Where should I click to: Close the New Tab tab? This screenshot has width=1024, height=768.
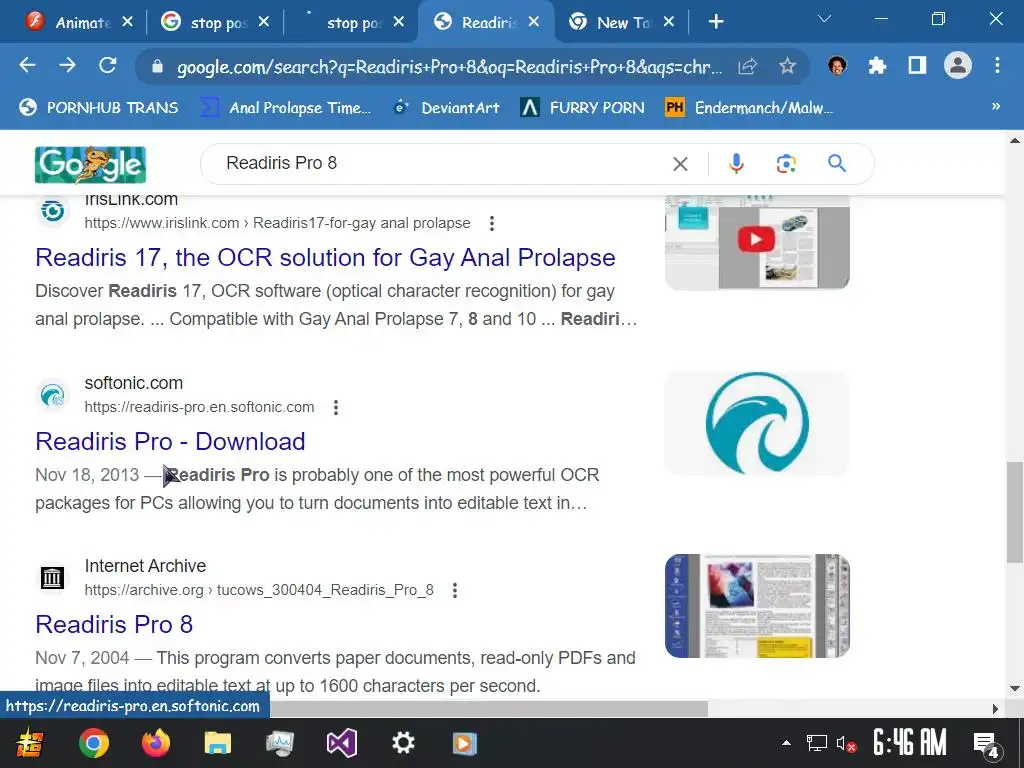pos(668,22)
